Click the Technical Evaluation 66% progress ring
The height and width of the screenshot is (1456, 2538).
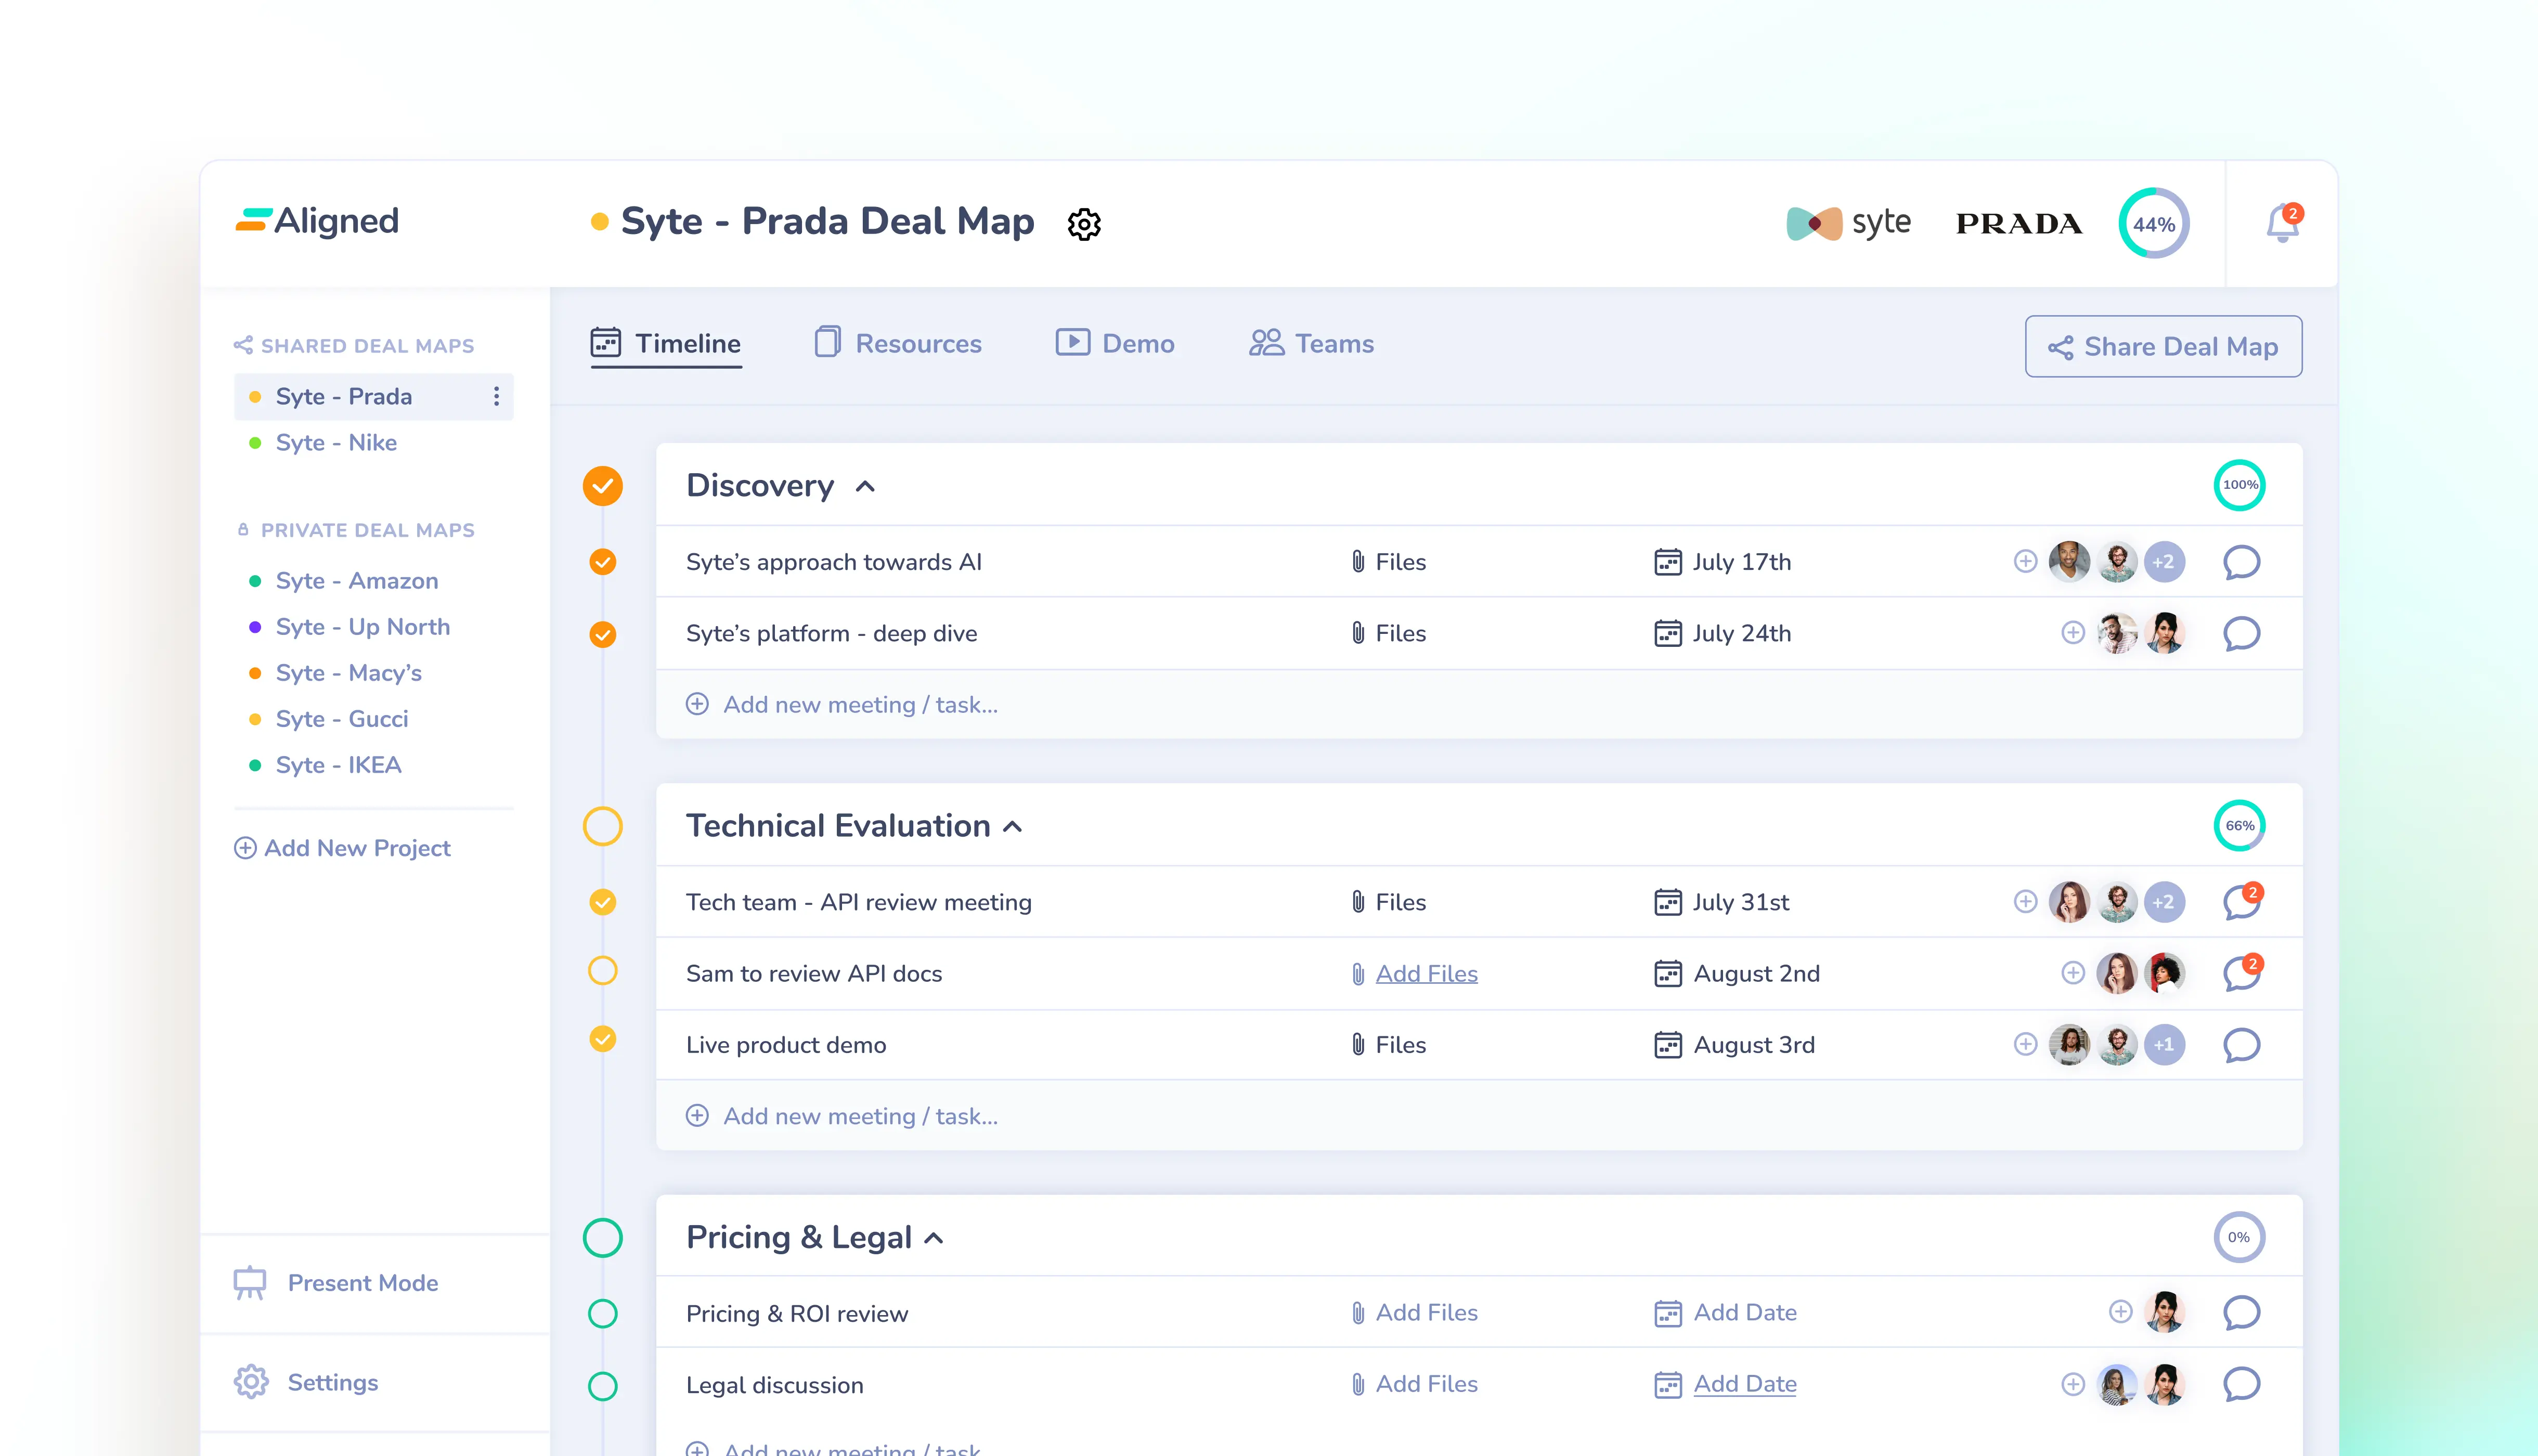click(2239, 826)
